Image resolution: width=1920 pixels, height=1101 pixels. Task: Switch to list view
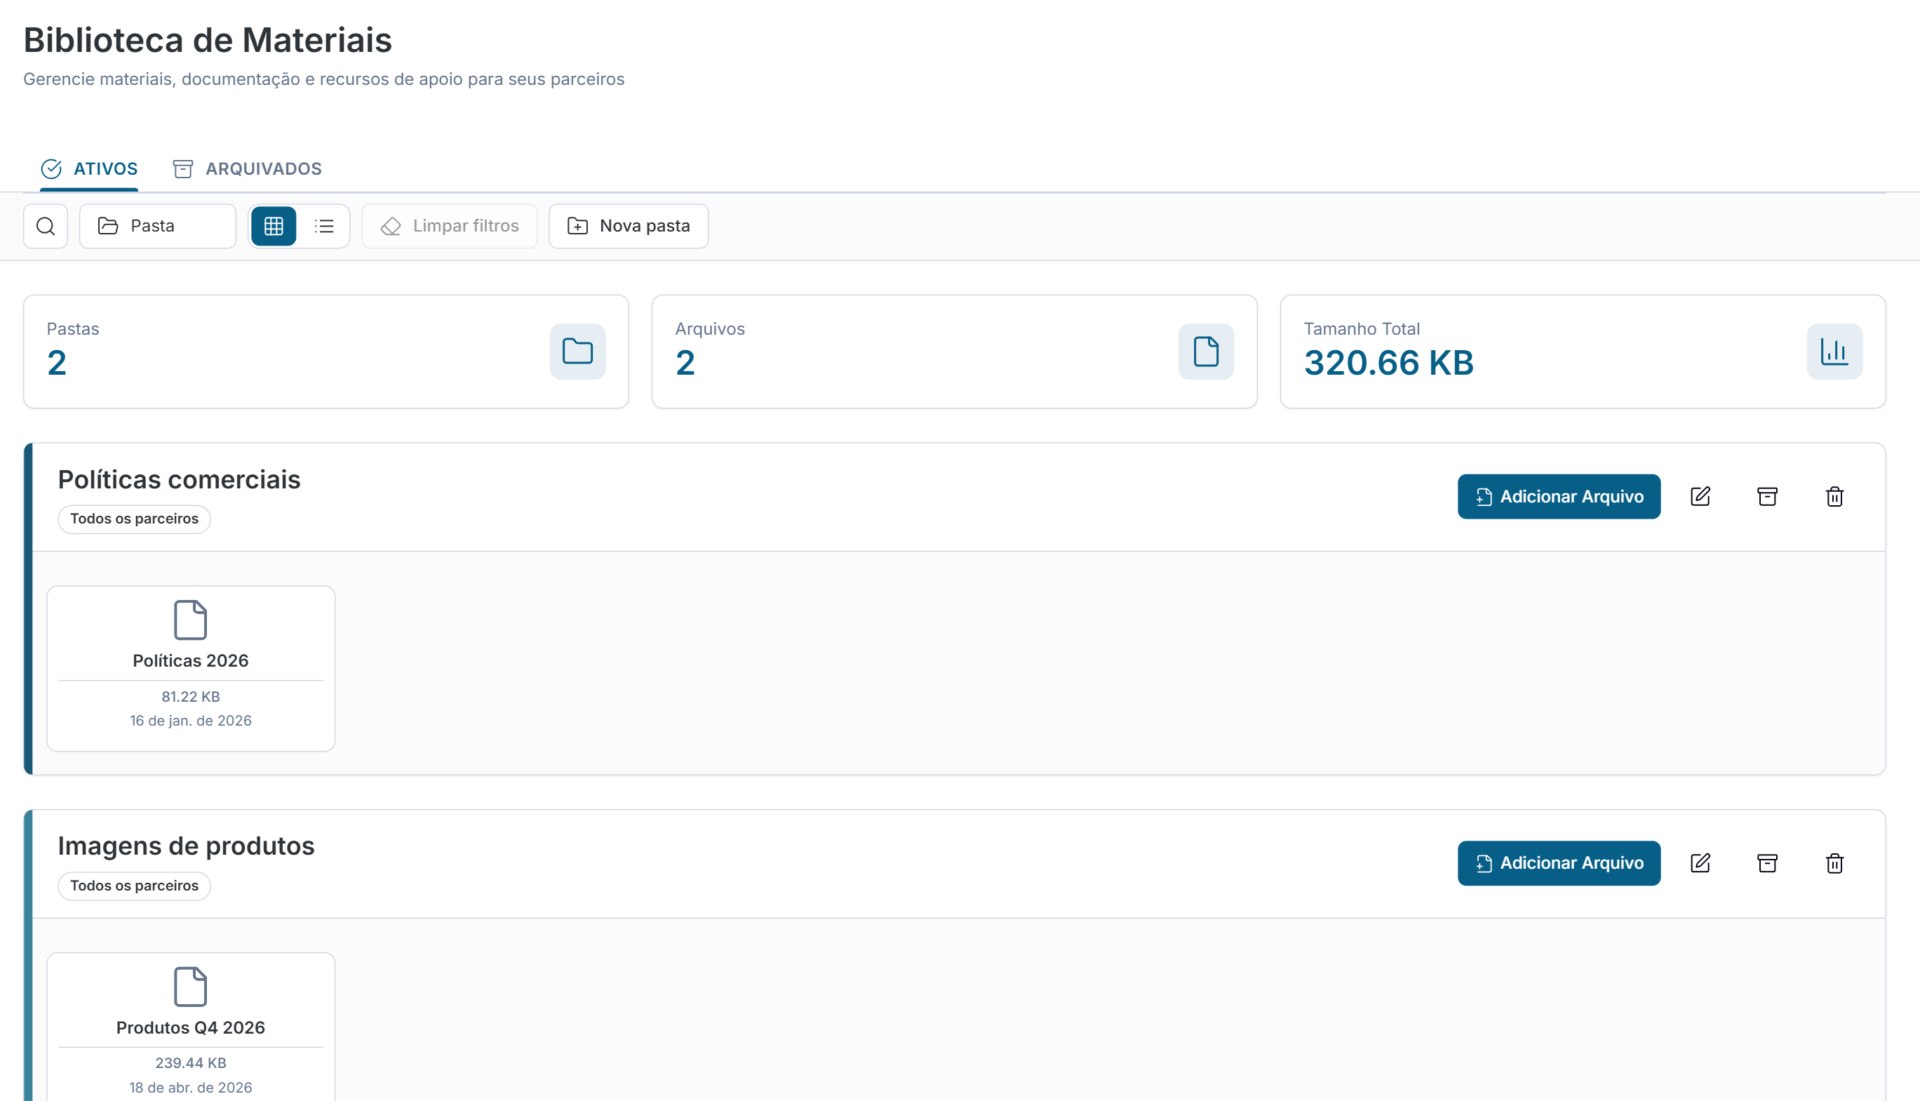point(324,226)
